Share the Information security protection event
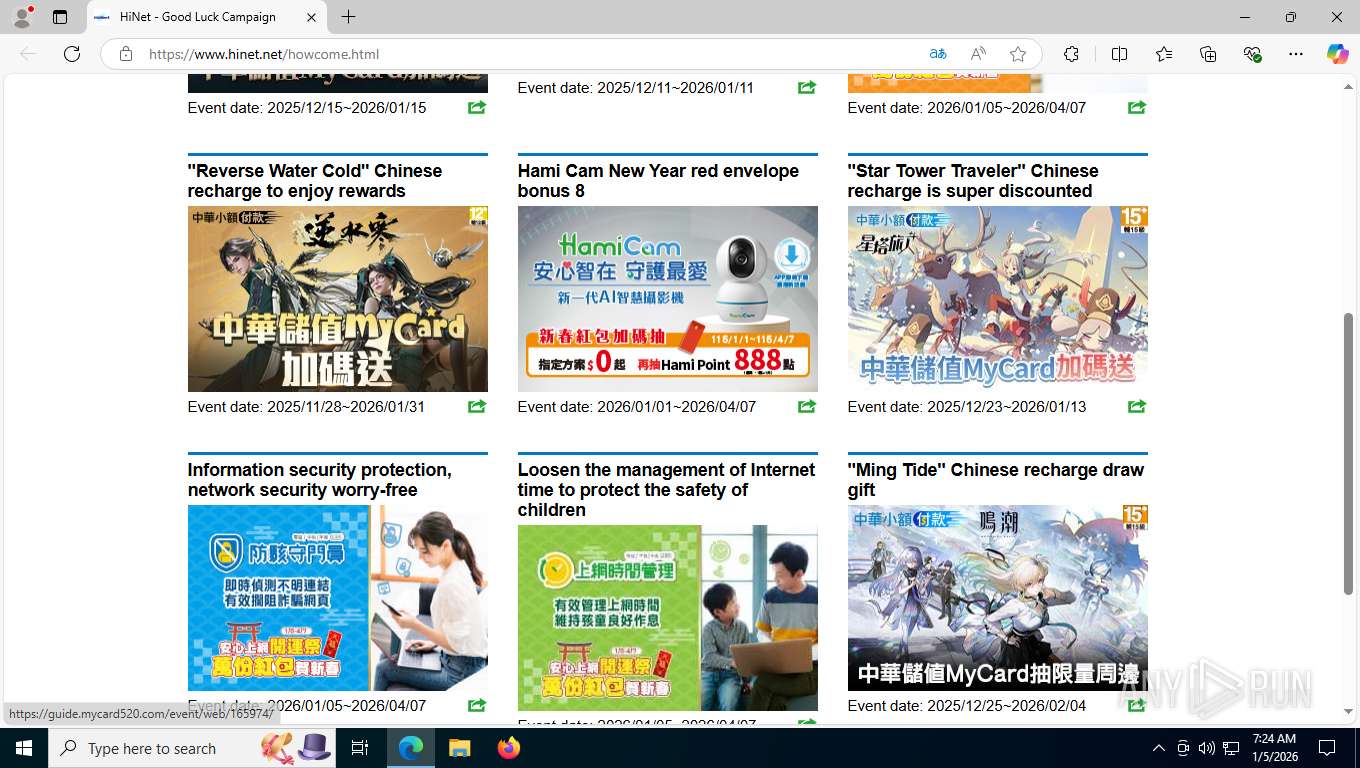 [x=477, y=705]
